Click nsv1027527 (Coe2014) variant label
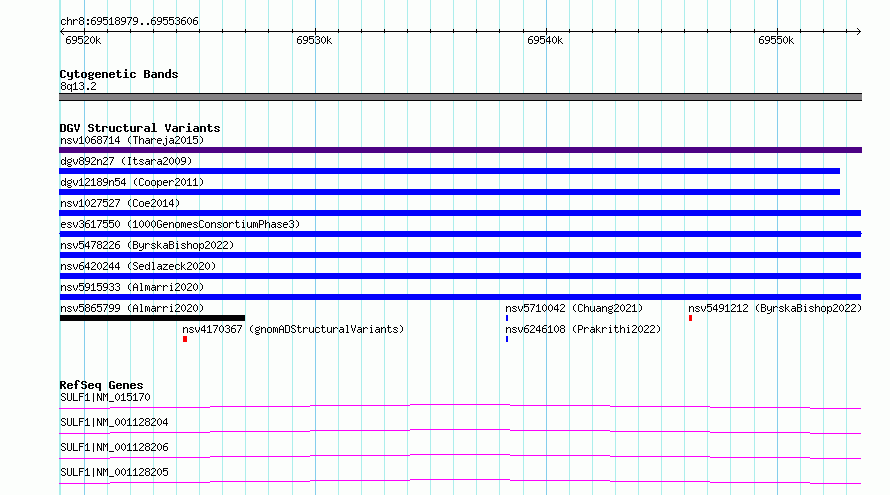This screenshot has width=890, height=495. pos(120,203)
